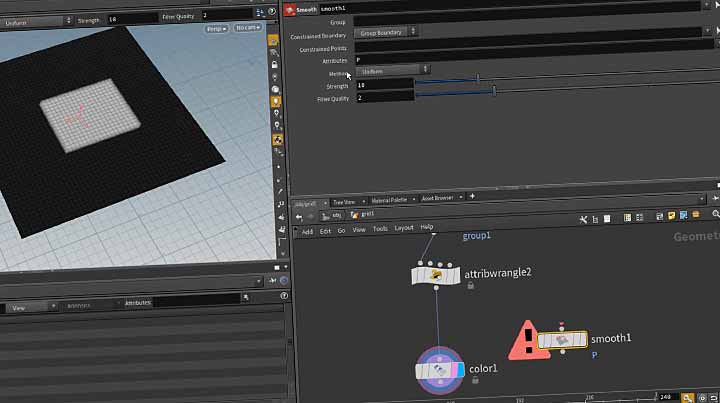Image resolution: width=720 pixels, height=403 pixels.
Task: Open the Layout menu in network editor
Action: click(x=403, y=229)
